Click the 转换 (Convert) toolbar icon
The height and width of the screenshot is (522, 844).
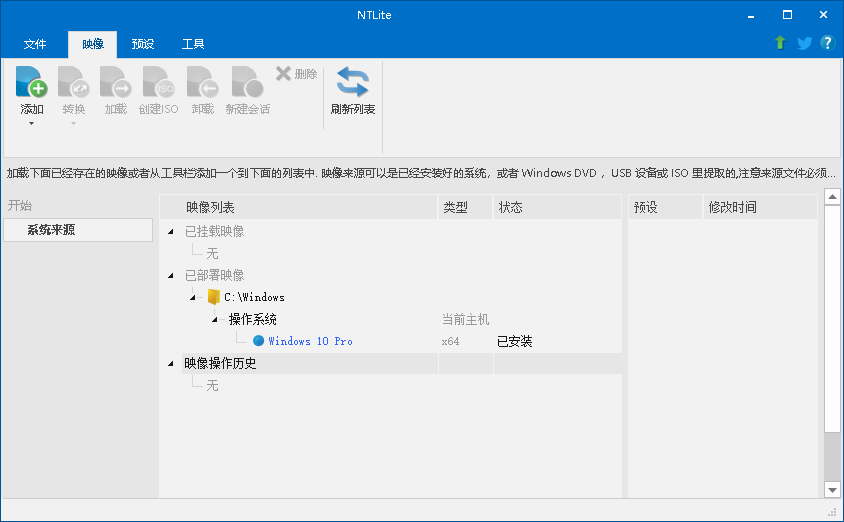coord(74,82)
